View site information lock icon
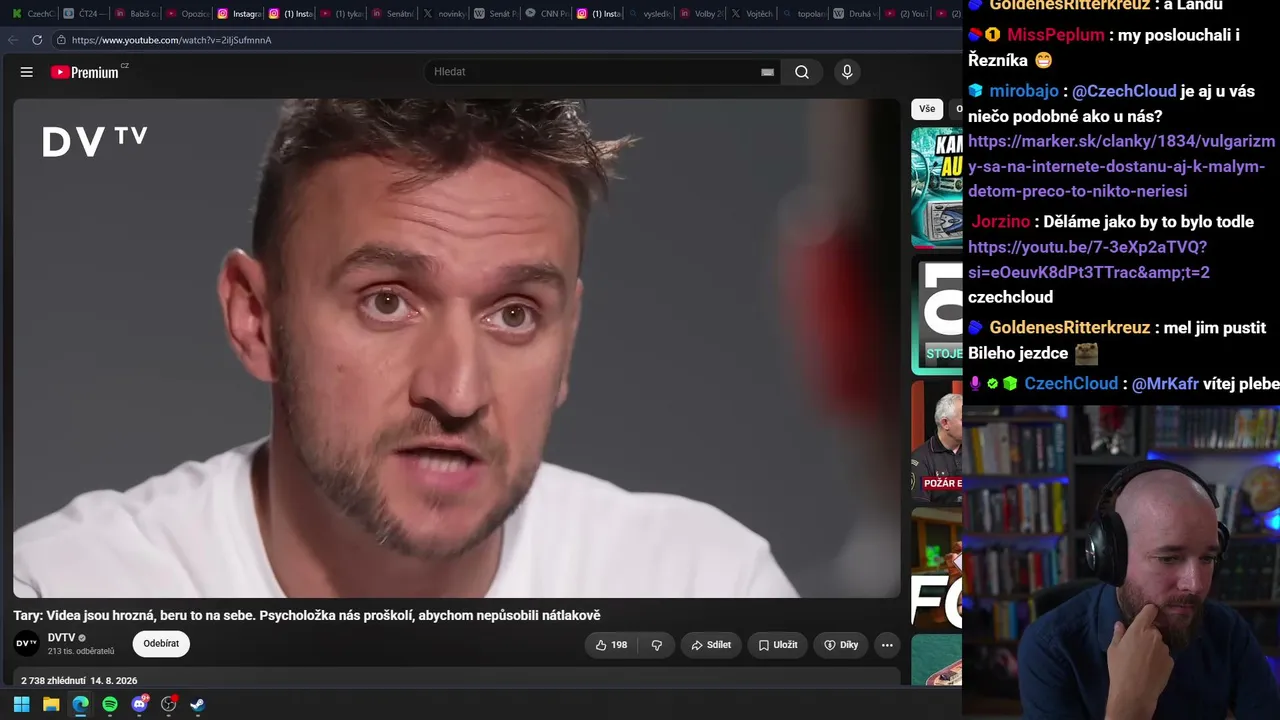 click(61, 40)
